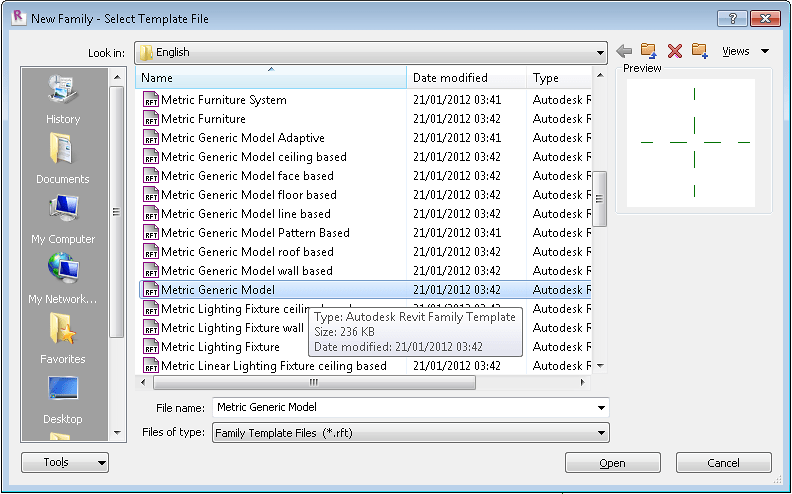Screen dimensions: 792x494
Task: Click RFT icon of Metric Generic Model floor based
Action: tap(151, 194)
